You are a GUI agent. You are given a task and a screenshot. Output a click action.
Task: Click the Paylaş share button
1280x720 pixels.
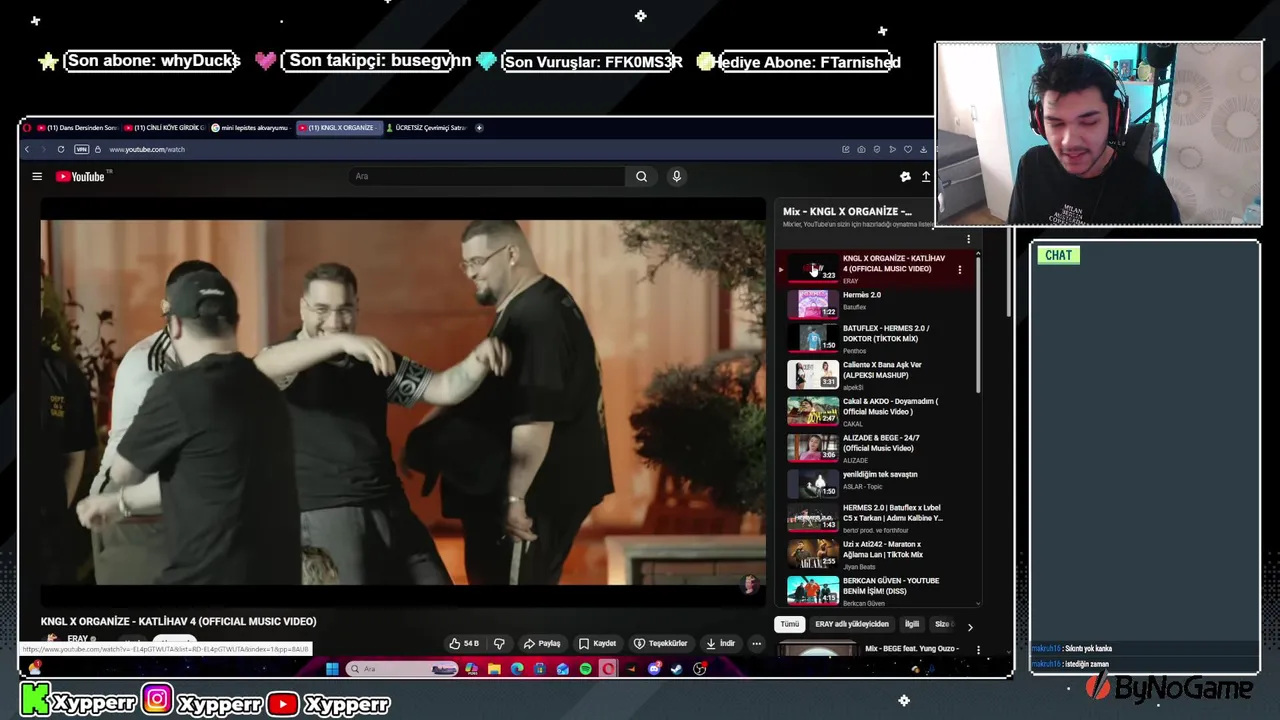click(x=542, y=643)
